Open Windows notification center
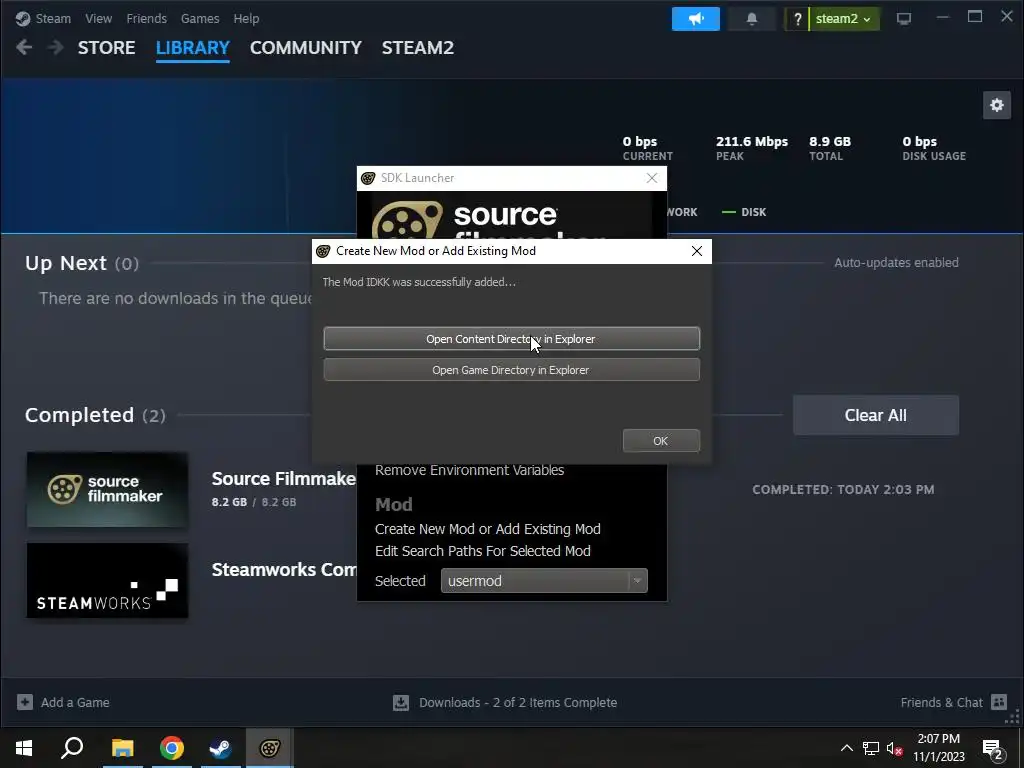 (x=993, y=748)
